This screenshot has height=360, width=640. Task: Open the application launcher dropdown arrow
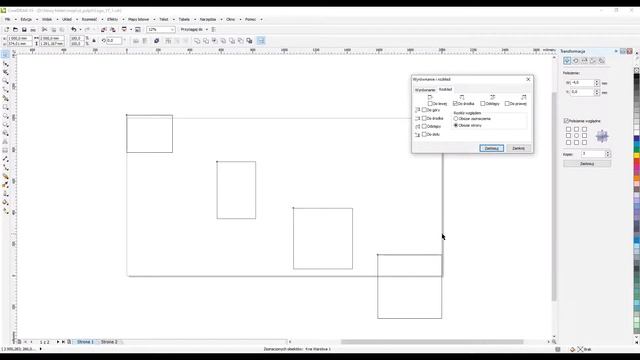click(x=131, y=29)
